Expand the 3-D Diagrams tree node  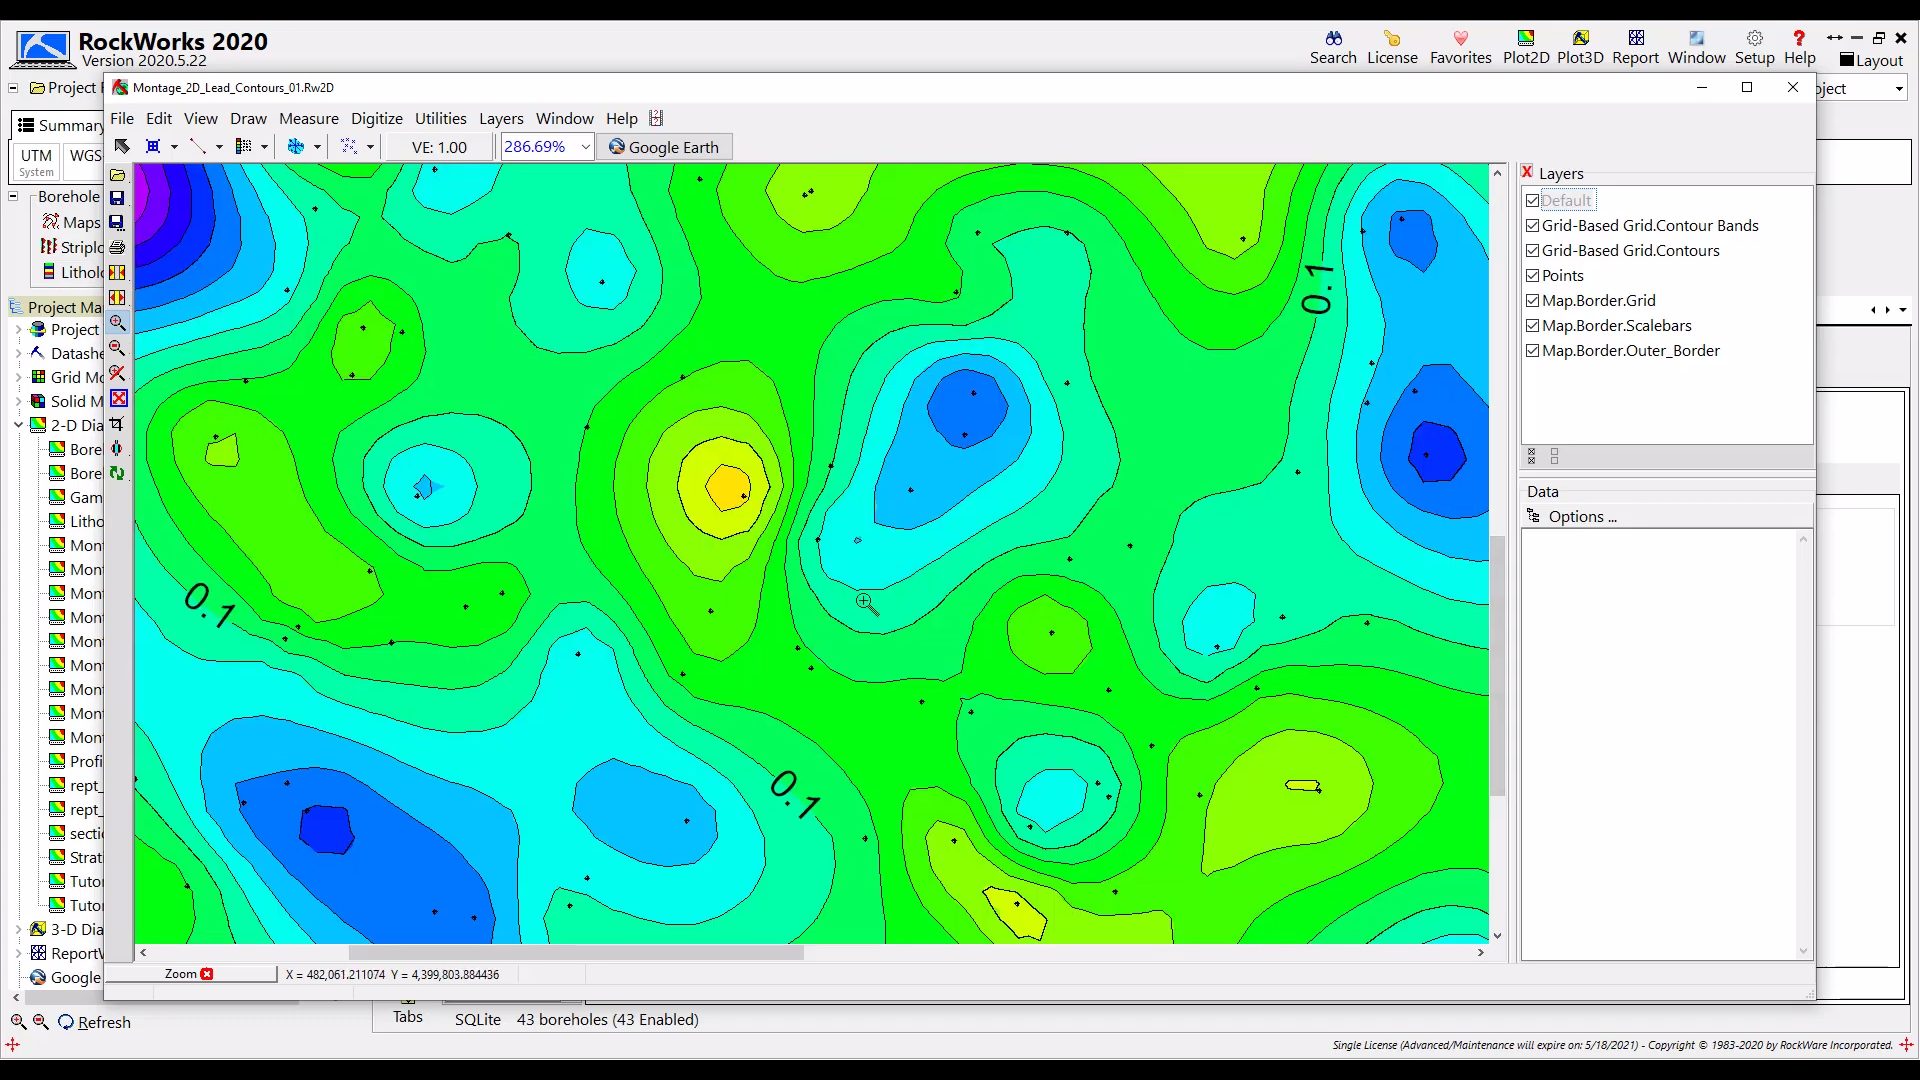(x=18, y=929)
